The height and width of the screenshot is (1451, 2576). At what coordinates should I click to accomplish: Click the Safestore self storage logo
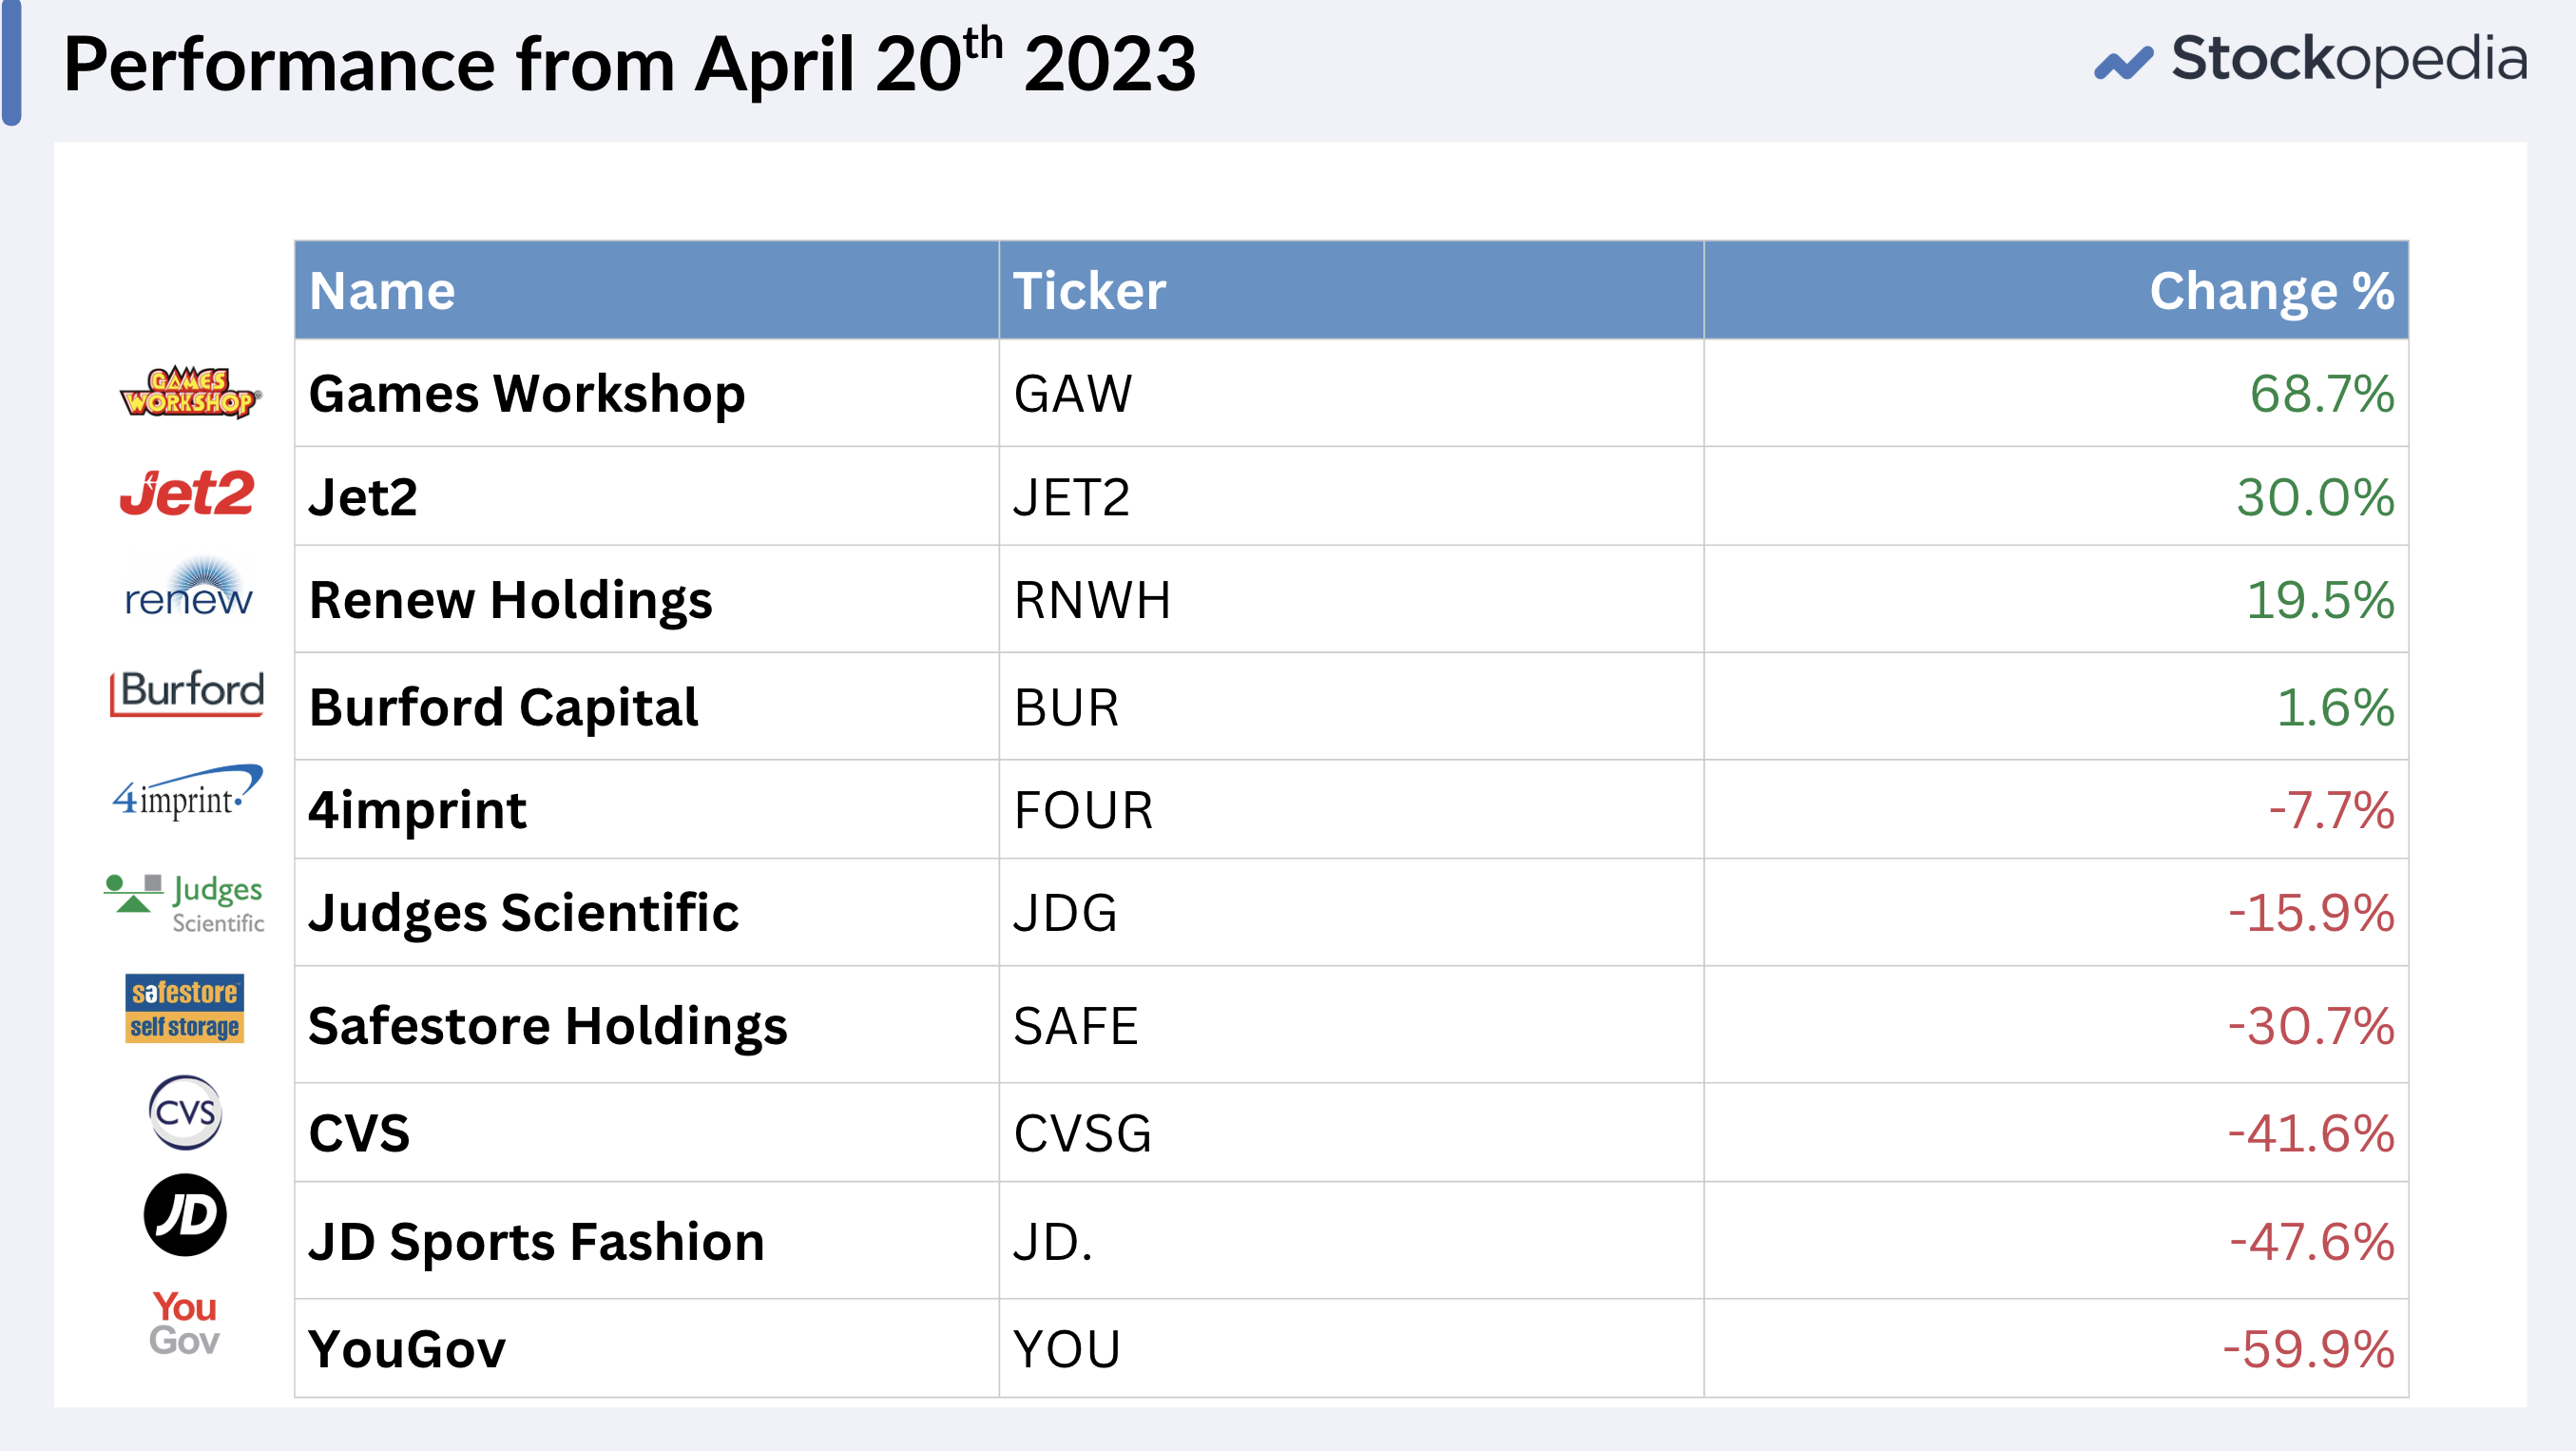click(184, 1008)
